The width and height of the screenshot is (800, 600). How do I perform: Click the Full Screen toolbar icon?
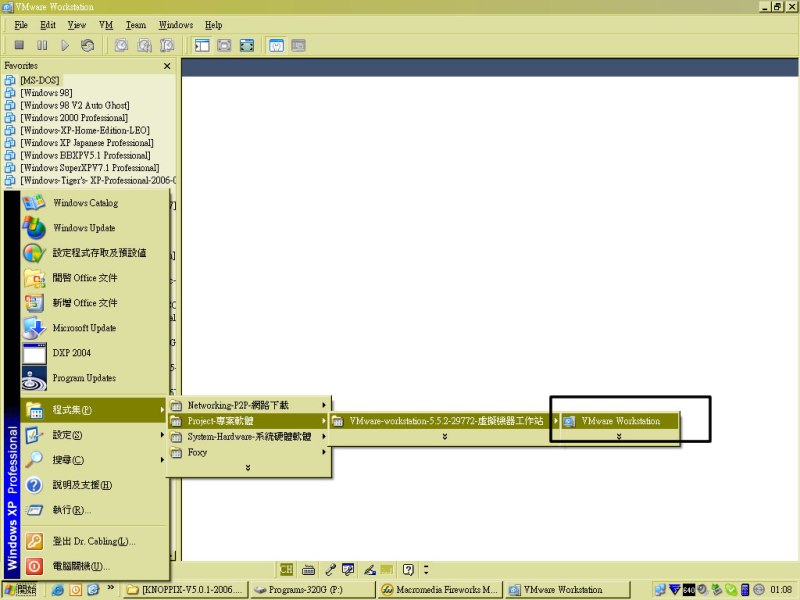coord(224,45)
